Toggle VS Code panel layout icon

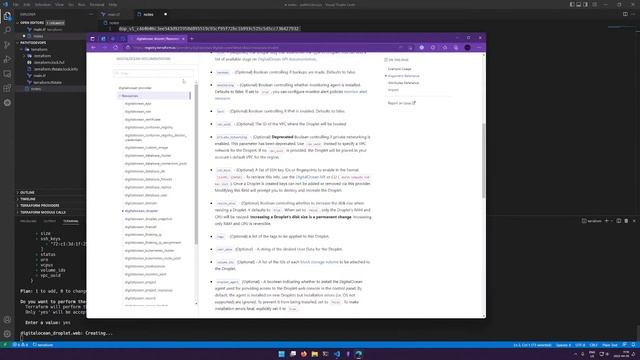pyautogui.click(x=579, y=4)
